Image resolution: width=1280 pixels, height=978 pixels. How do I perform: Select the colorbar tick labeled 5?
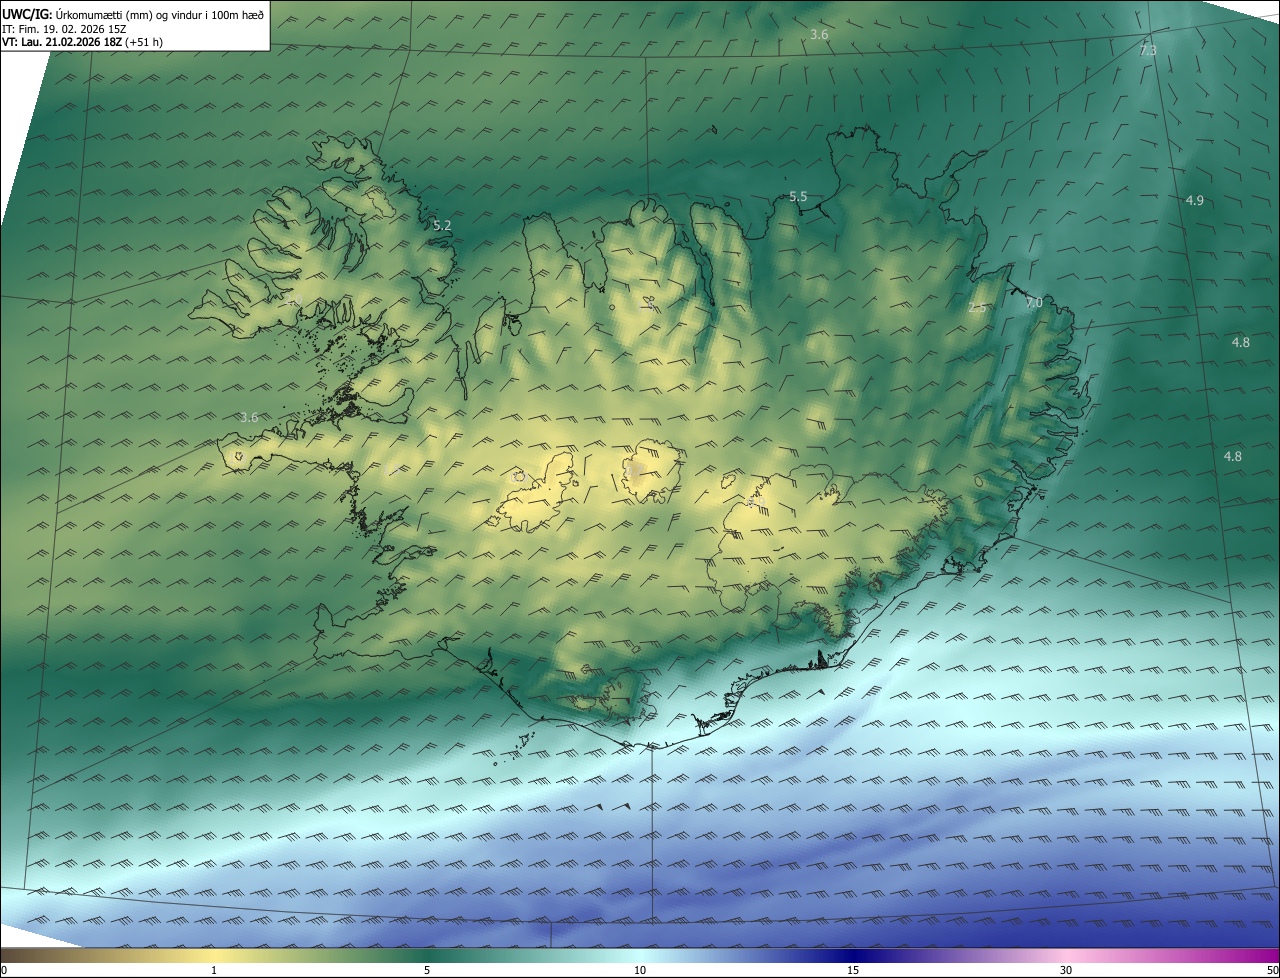tap(427, 970)
